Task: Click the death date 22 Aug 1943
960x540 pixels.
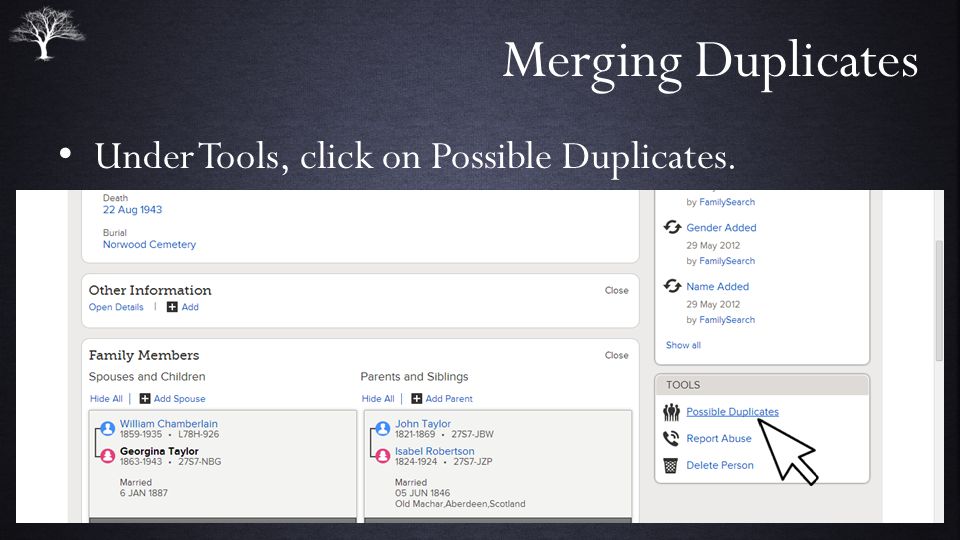Action: pos(132,209)
